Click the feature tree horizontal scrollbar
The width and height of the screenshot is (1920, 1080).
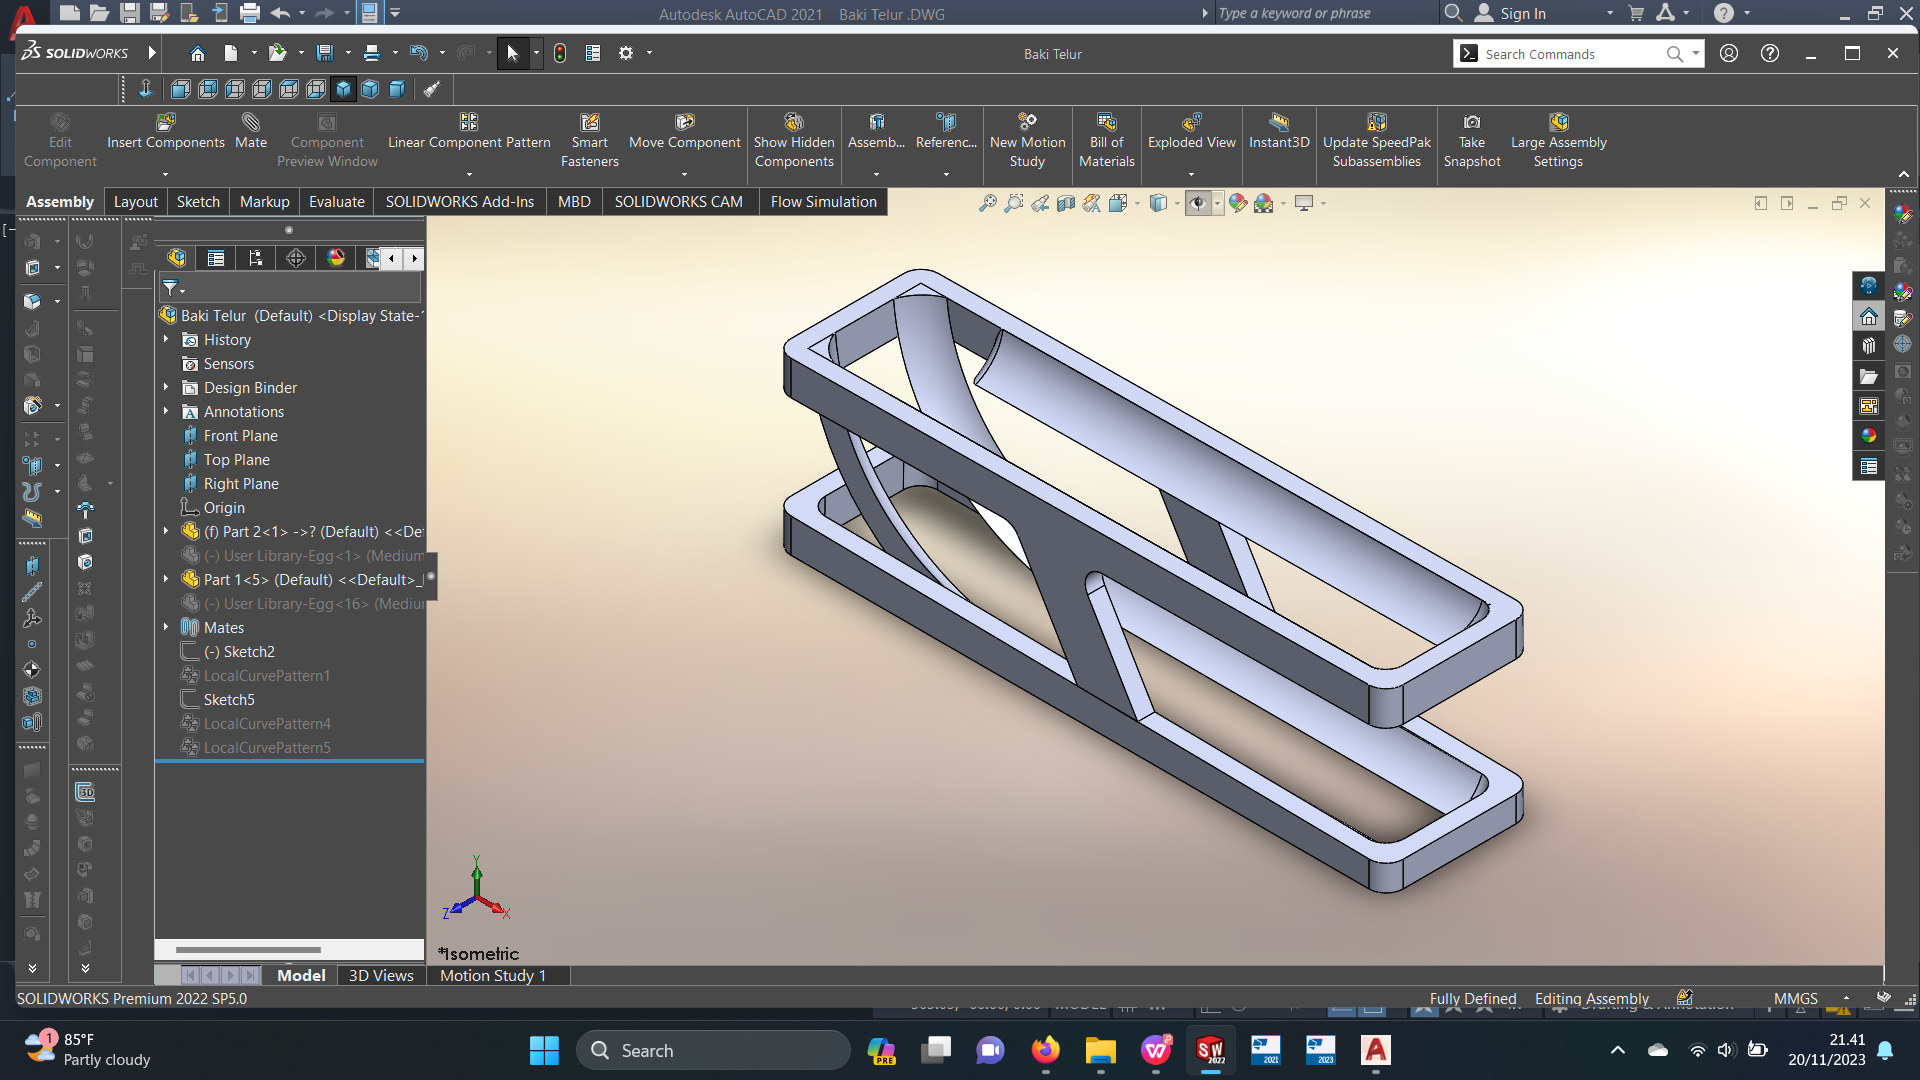point(249,950)
